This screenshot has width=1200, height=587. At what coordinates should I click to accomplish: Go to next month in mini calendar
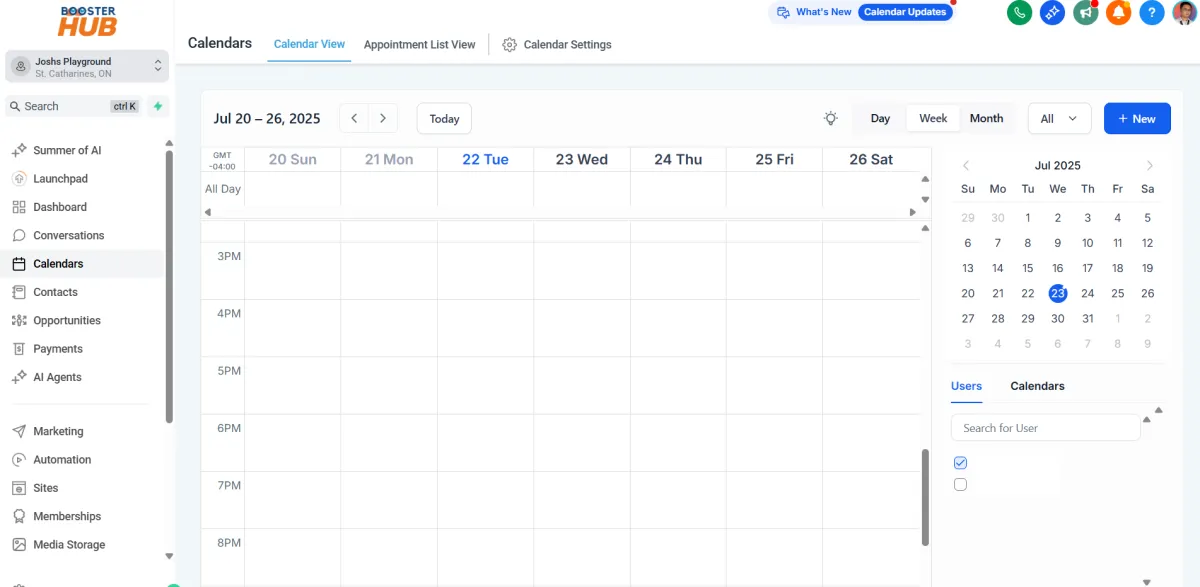[1150, 166]
